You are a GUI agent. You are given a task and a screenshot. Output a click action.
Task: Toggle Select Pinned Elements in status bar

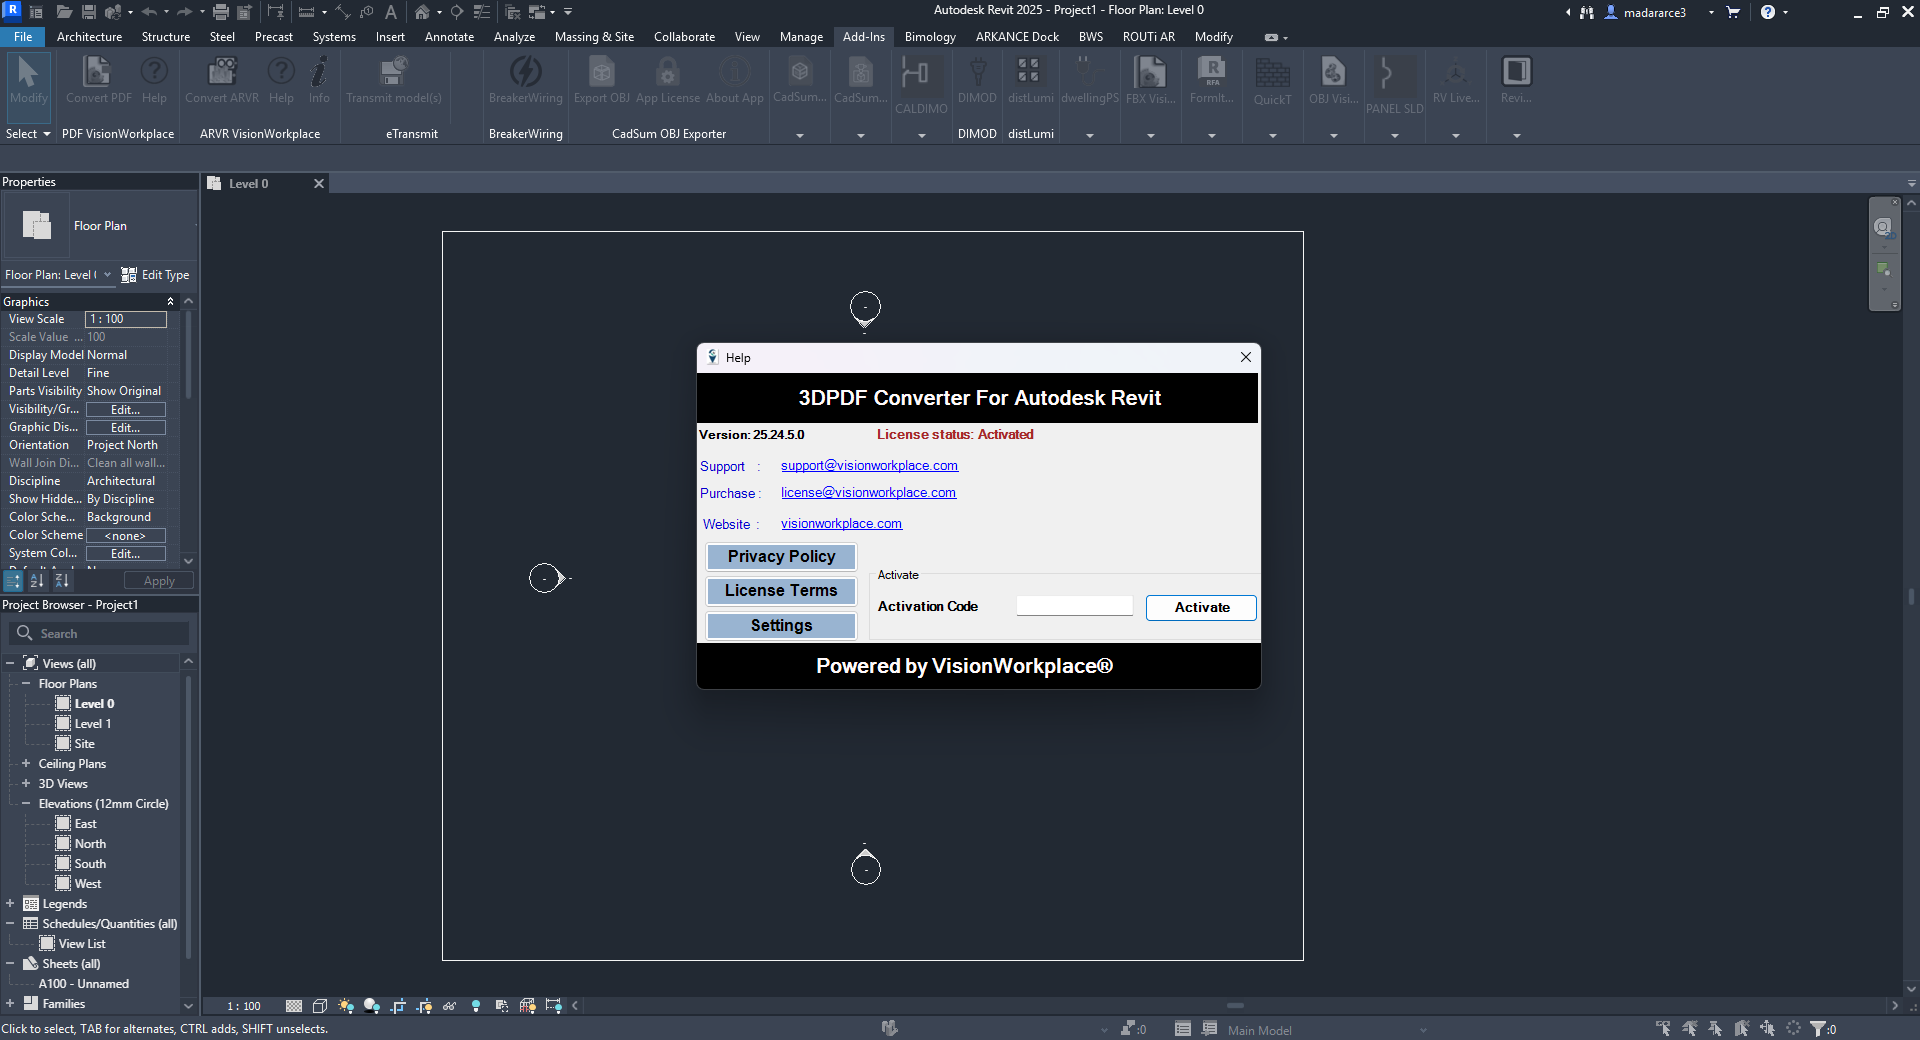tap(1715, 1028)
